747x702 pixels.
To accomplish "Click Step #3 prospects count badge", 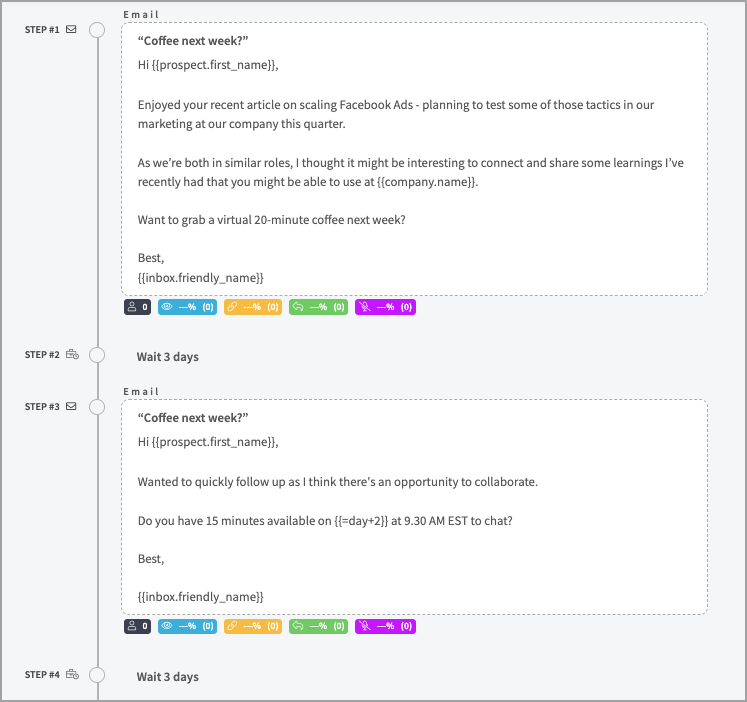I will point(138,626).
